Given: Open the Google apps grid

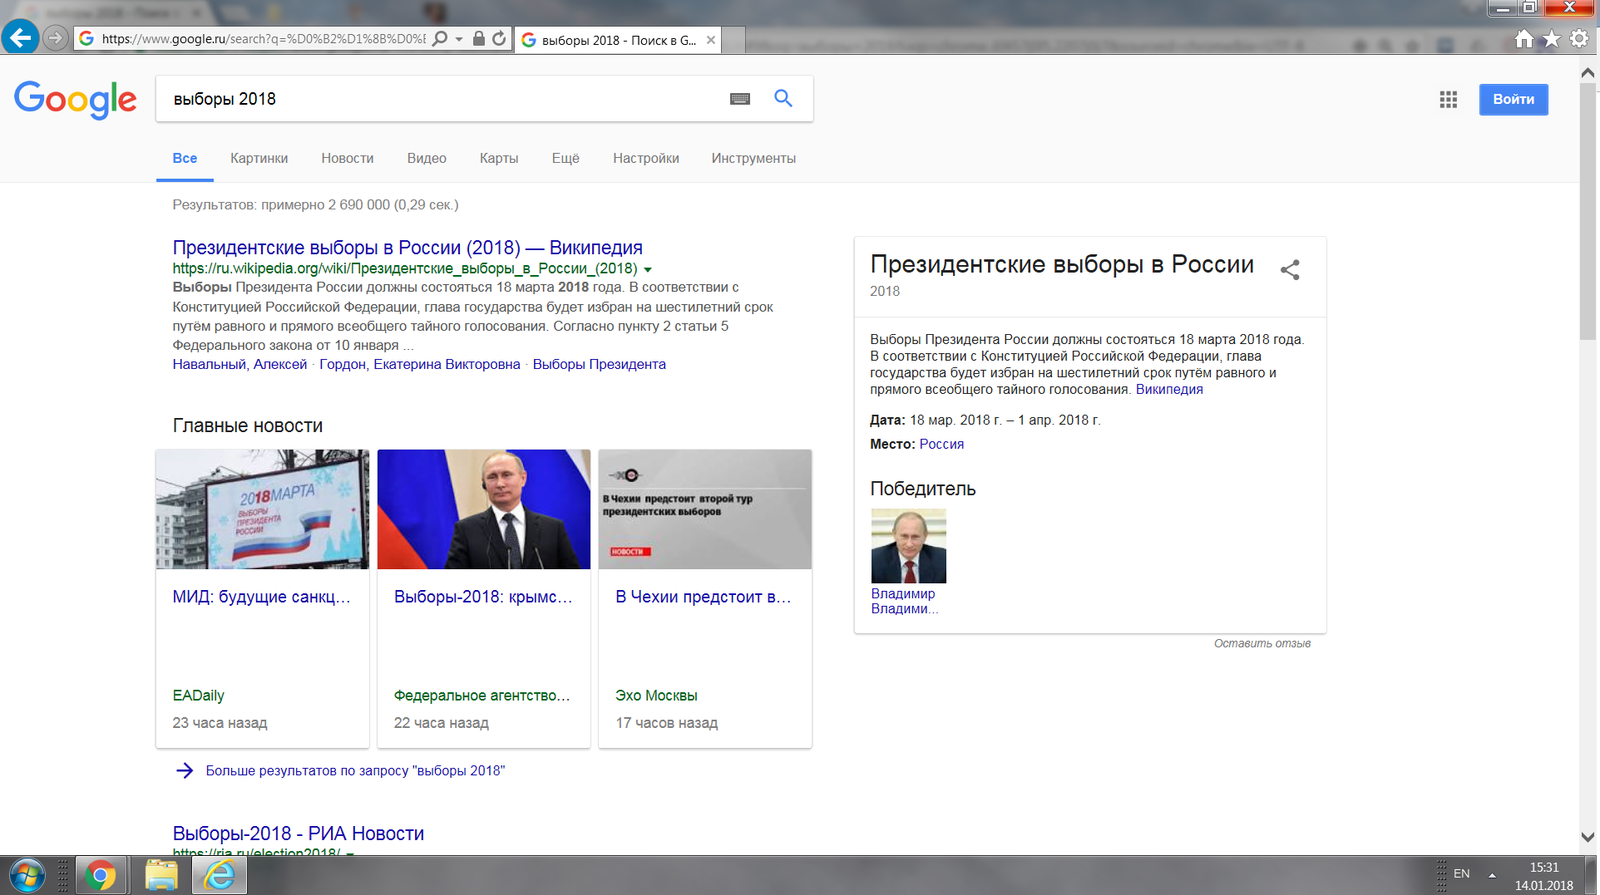Looking at the screenshot, I should (x=1448, y=99).
